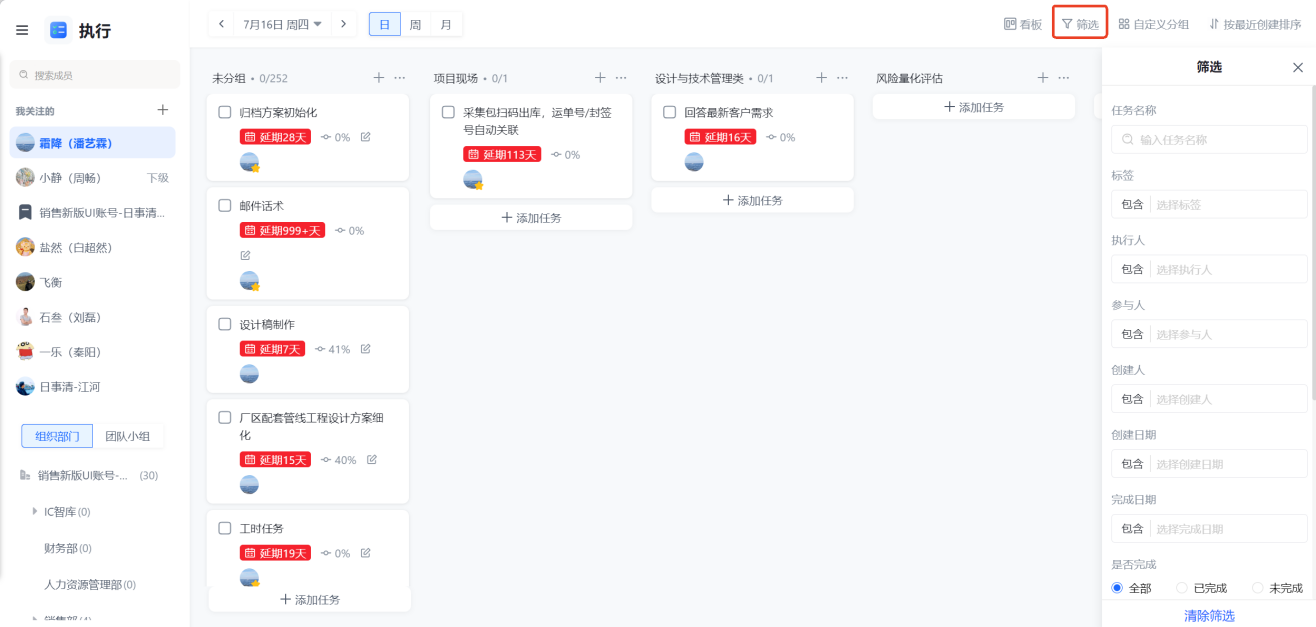Add task in 项目现场 column header plus
Viewport: 1316px width, 627px height.
click(x=600, y=78)
